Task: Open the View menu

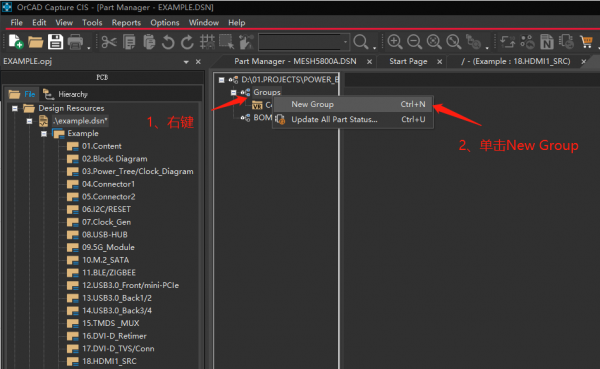Action: point(64,23)
